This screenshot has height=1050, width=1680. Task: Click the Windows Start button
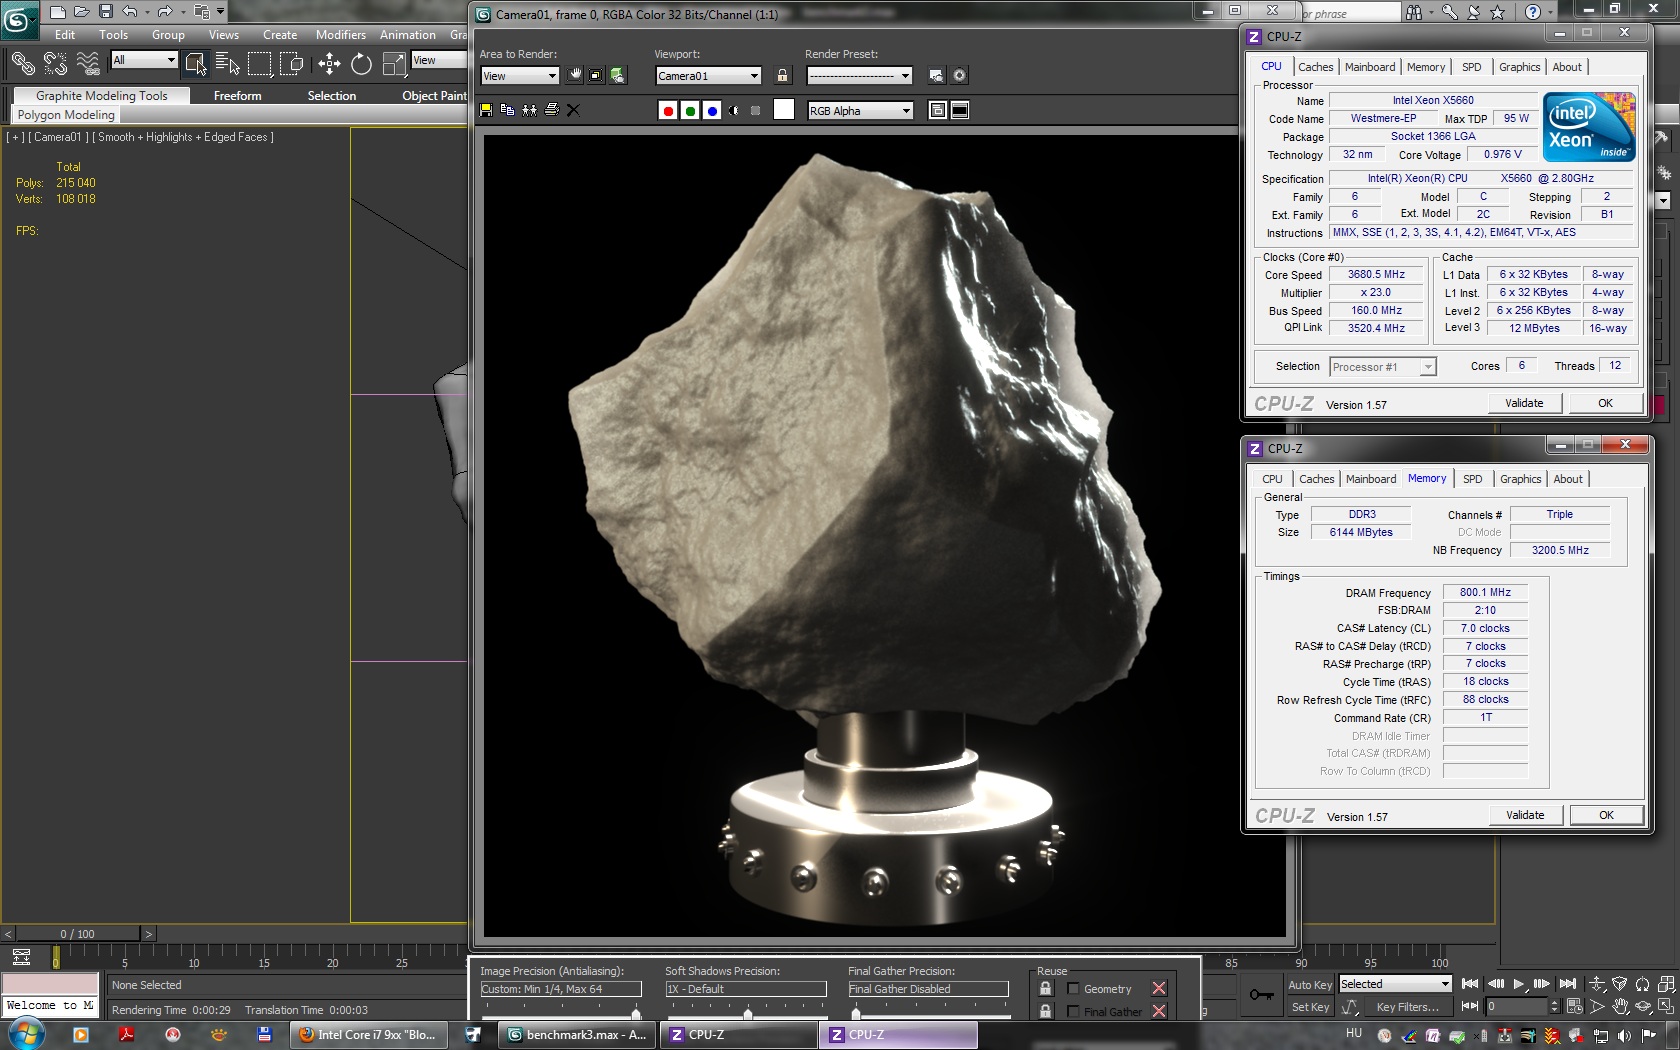pyautogui.click(x=25, y=1034)
